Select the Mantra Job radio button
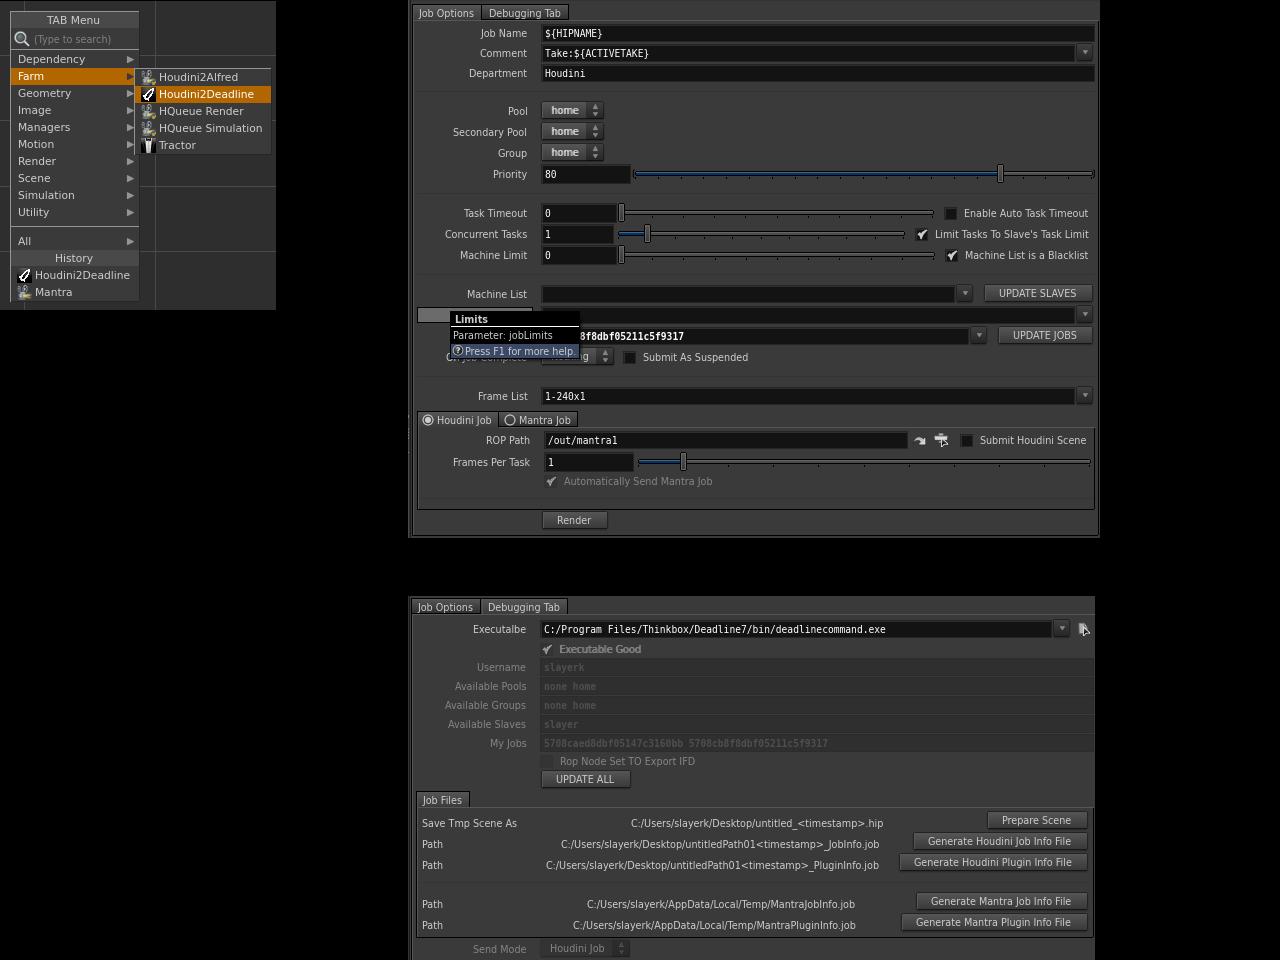This screenshot has width=1280, height=960. pos(511,420)
